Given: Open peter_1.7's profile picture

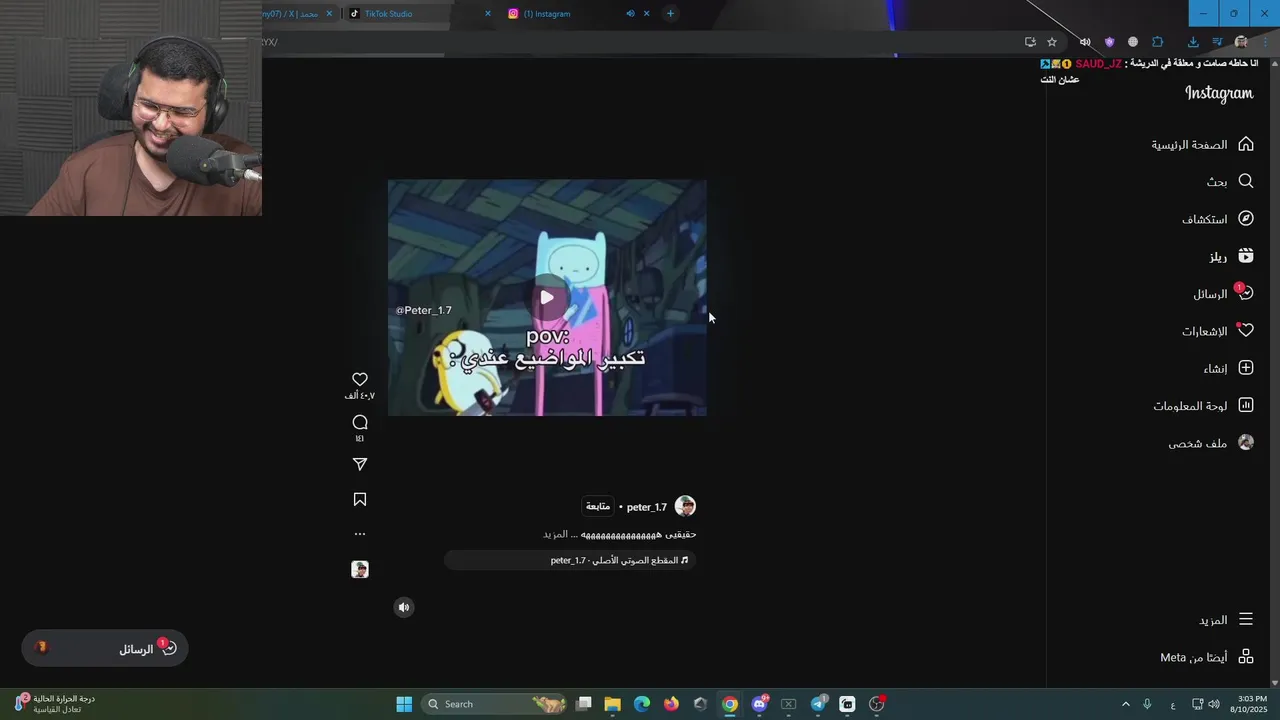Looking at the screenshot, I should tap(685, 506).
